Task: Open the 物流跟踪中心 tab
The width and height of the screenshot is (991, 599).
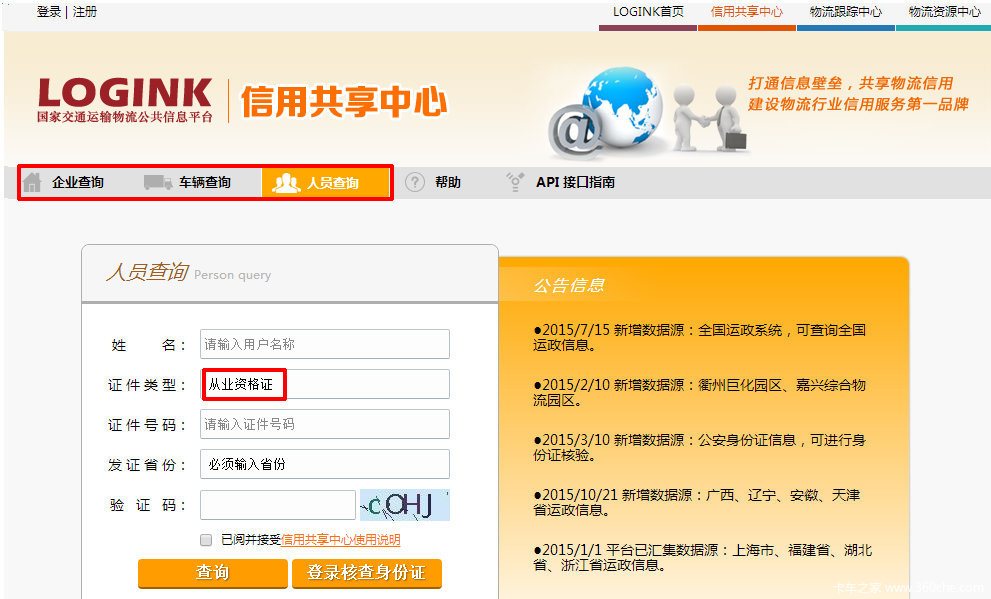Action: tap(845, 12)
